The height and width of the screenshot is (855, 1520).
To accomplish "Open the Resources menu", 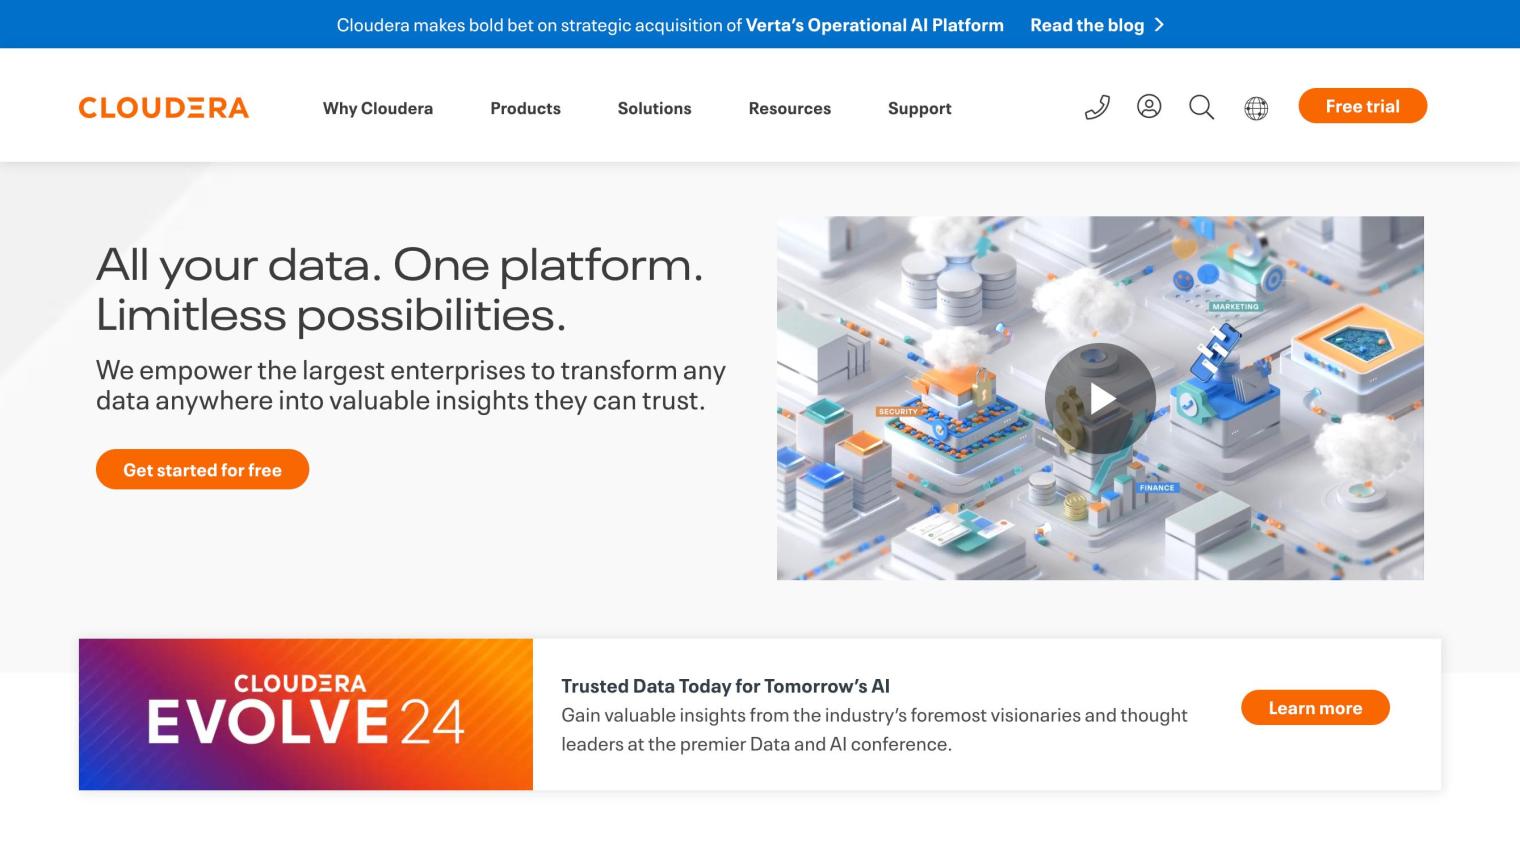I will click(789, 108).
